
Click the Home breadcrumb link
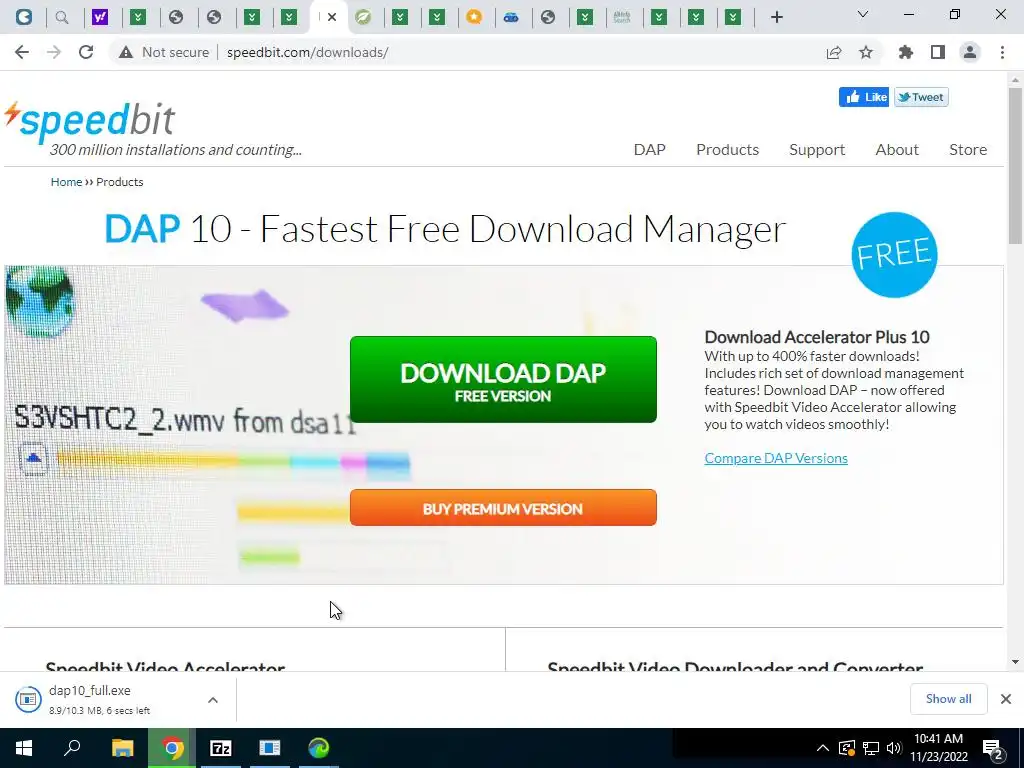66,182
